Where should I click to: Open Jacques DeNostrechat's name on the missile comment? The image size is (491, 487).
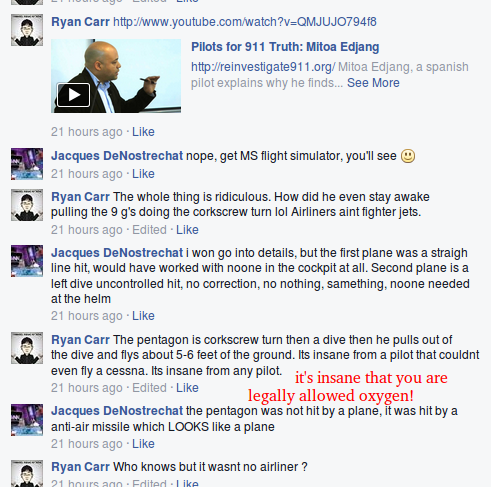click(x=117, y=411)
